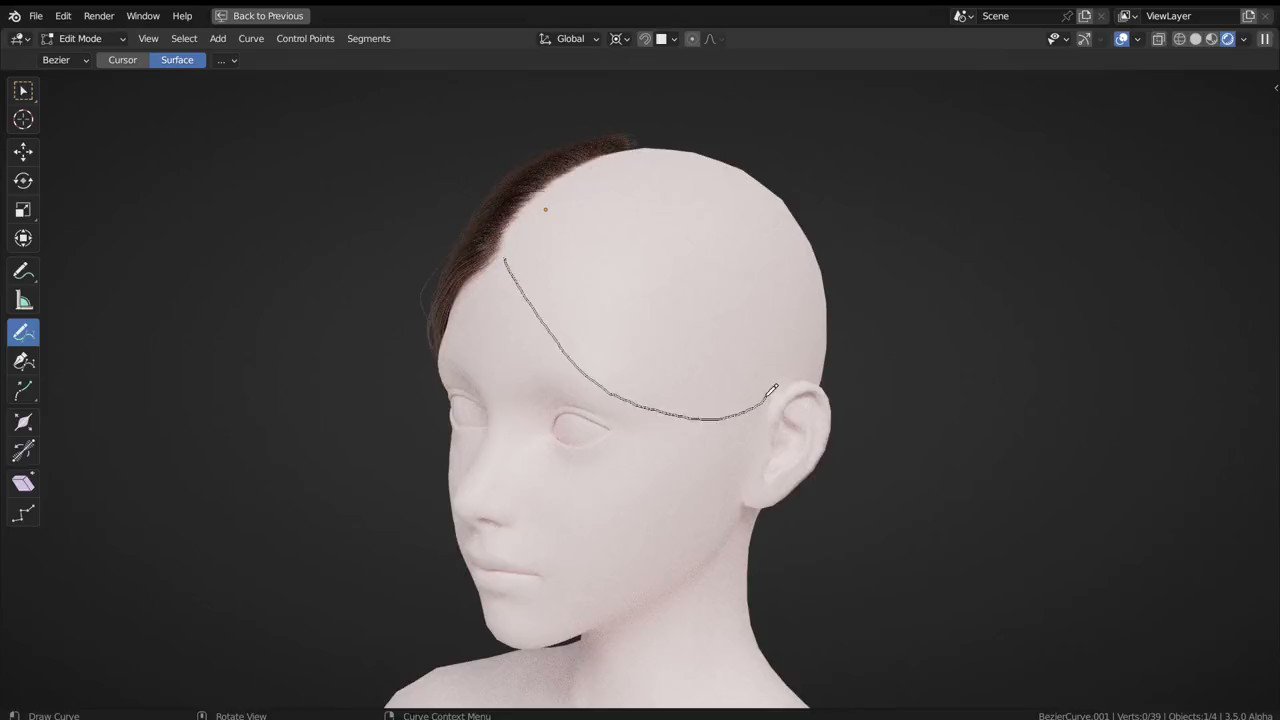1280x720 pixels.
Task: Click the Back to Previous button
Action: [260, 15]
